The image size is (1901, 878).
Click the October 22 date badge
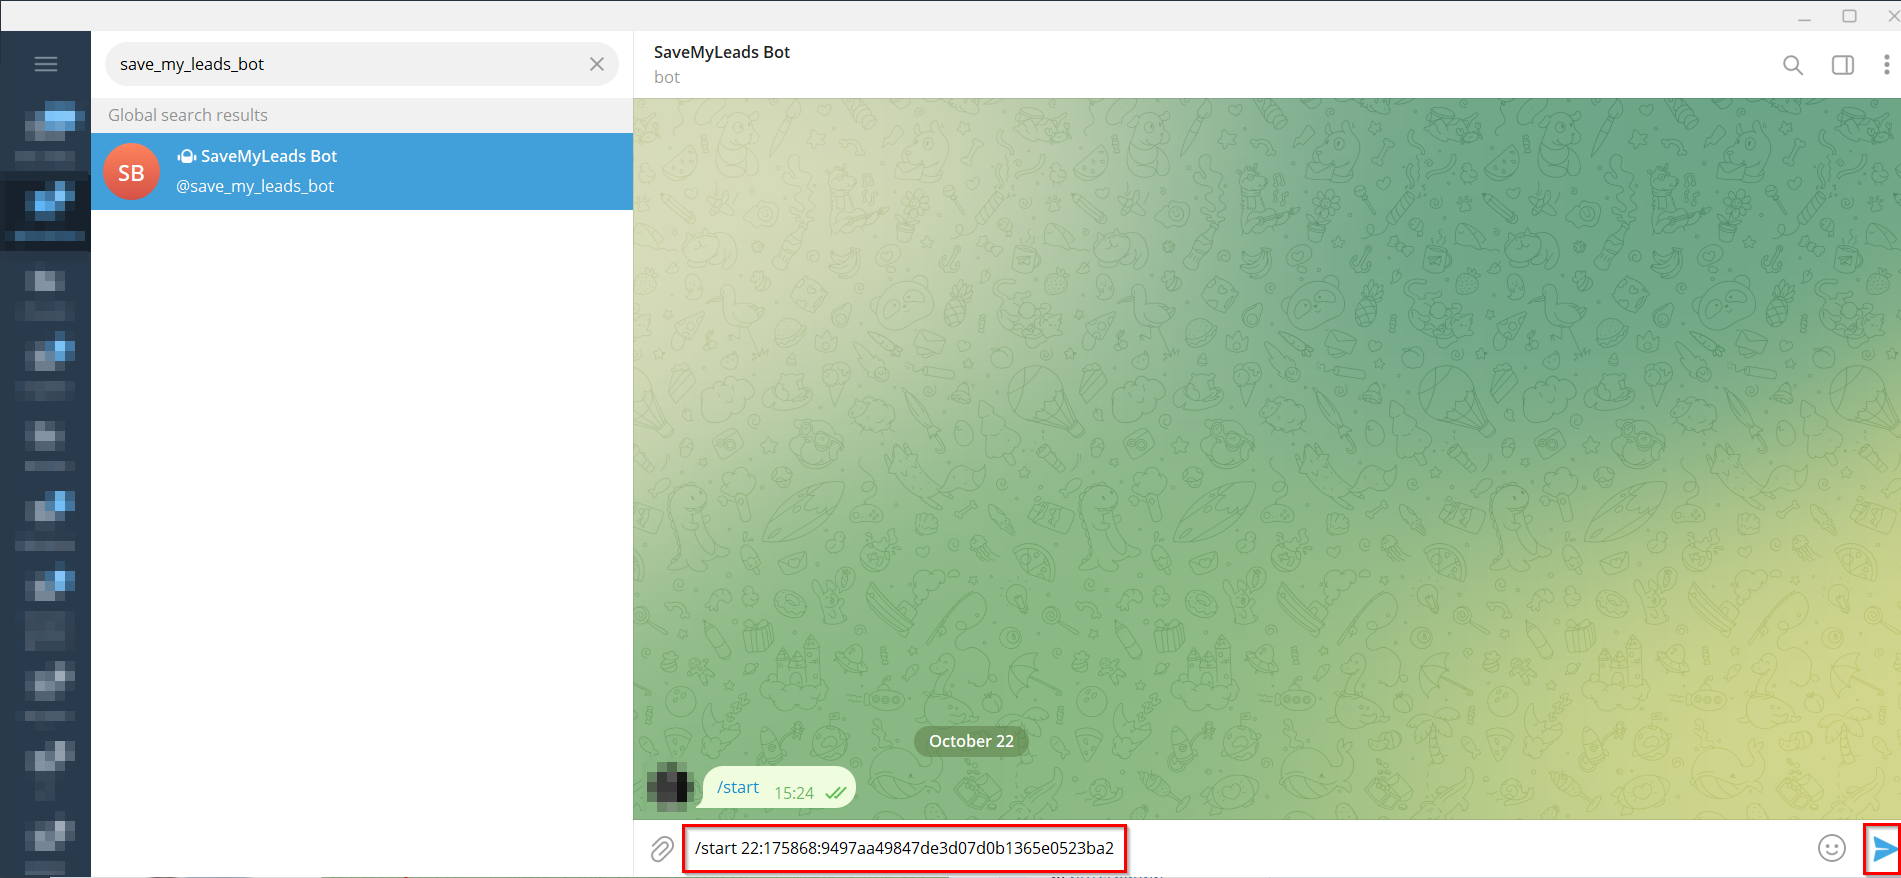[971, 741]
